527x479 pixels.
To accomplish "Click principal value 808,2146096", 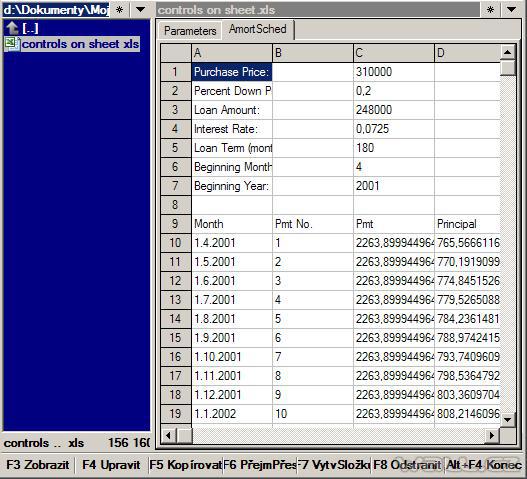I will 467,413.
